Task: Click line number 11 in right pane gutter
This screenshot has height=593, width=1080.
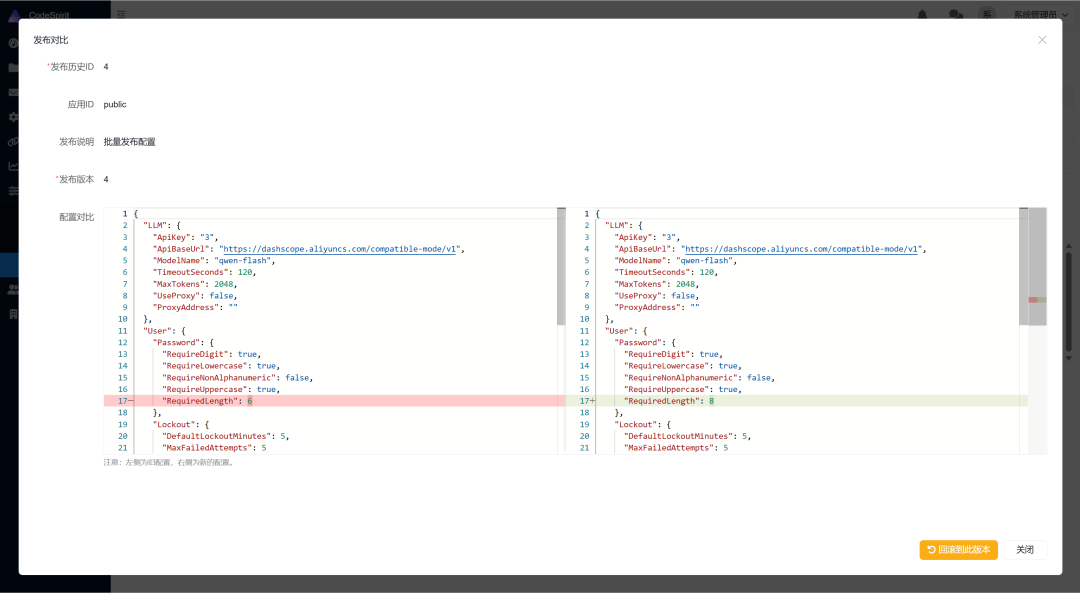Action: [584, 331]
